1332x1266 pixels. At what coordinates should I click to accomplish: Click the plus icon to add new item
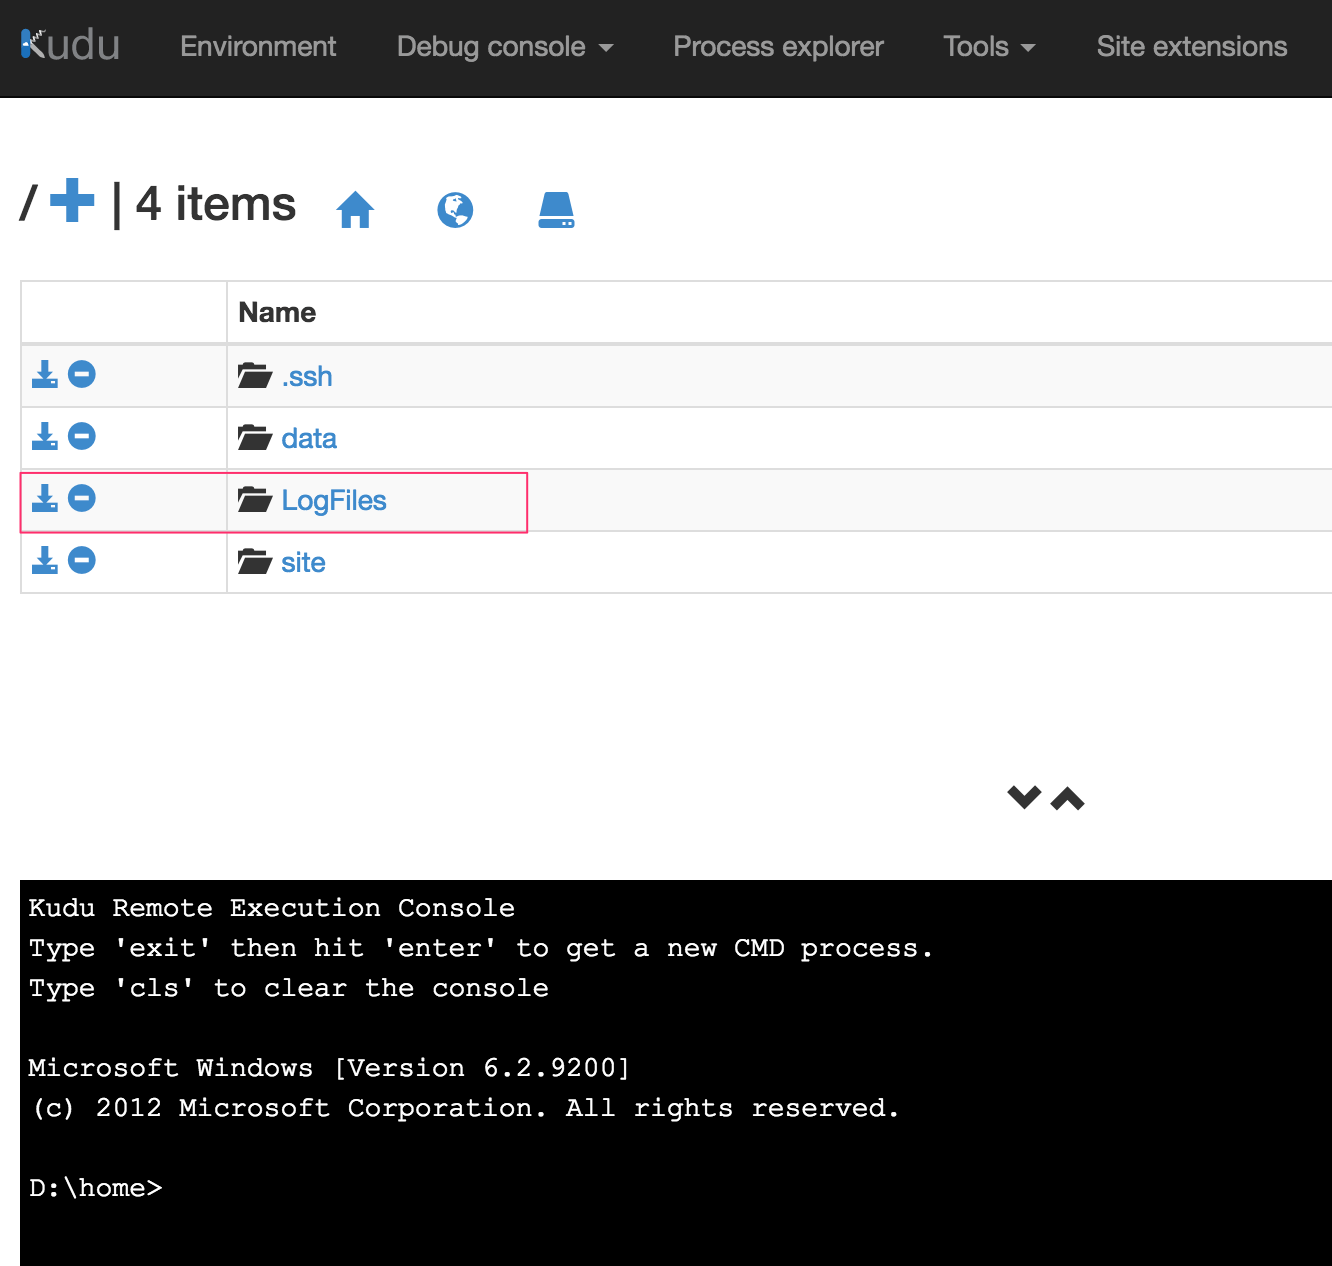pos(72,201)
